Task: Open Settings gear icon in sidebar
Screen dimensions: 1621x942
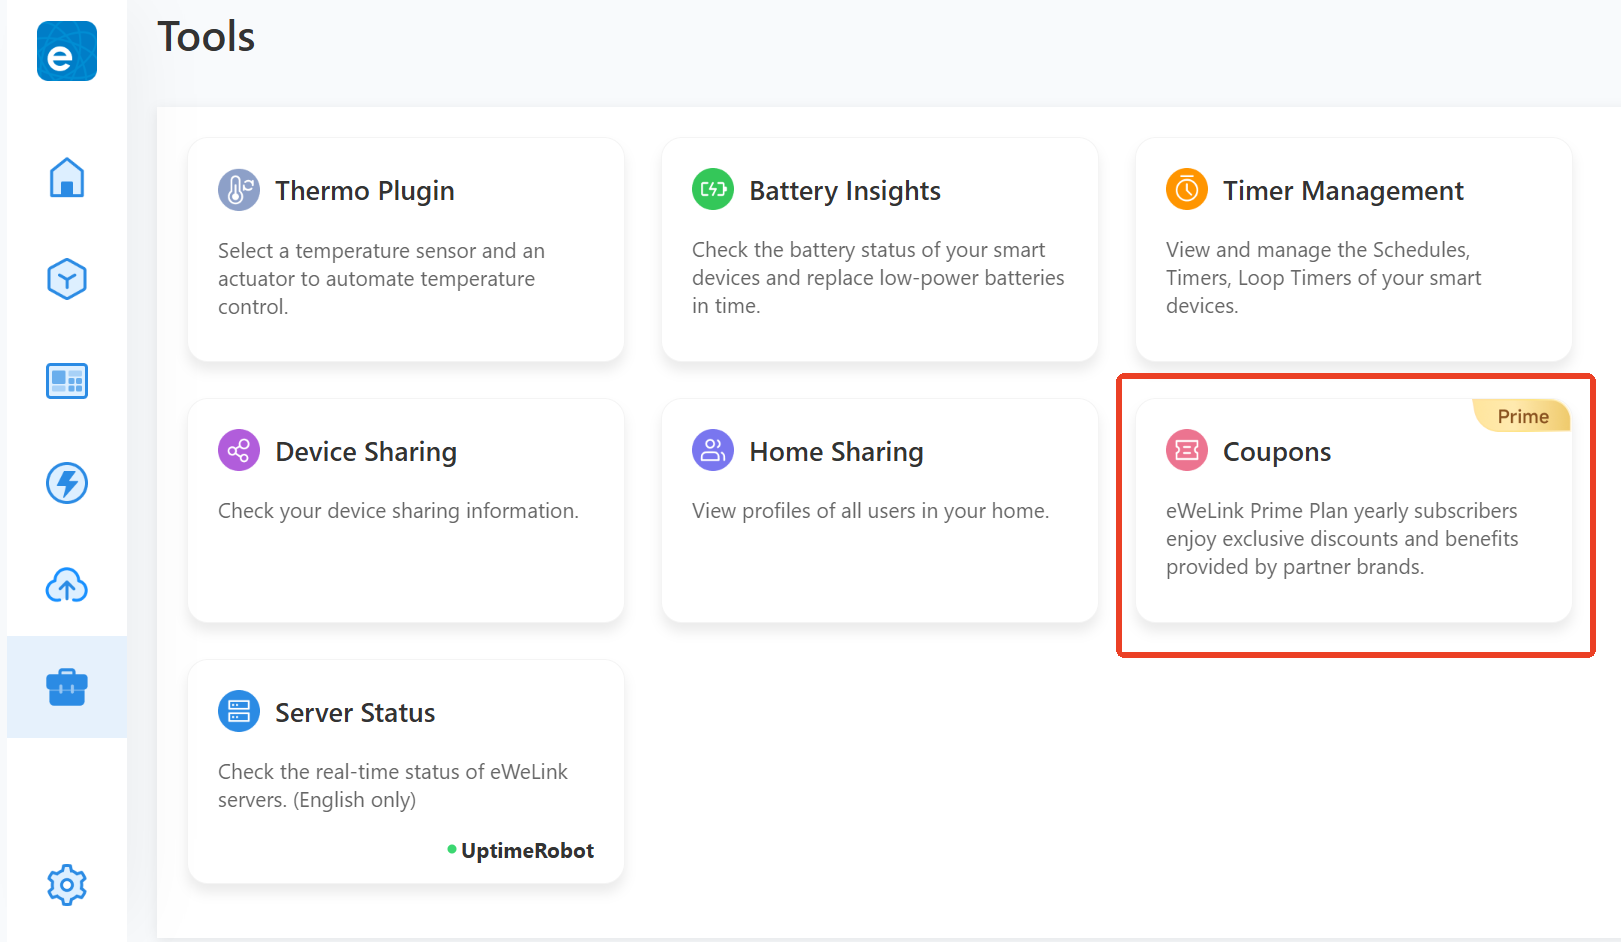Action: [66, 885]
